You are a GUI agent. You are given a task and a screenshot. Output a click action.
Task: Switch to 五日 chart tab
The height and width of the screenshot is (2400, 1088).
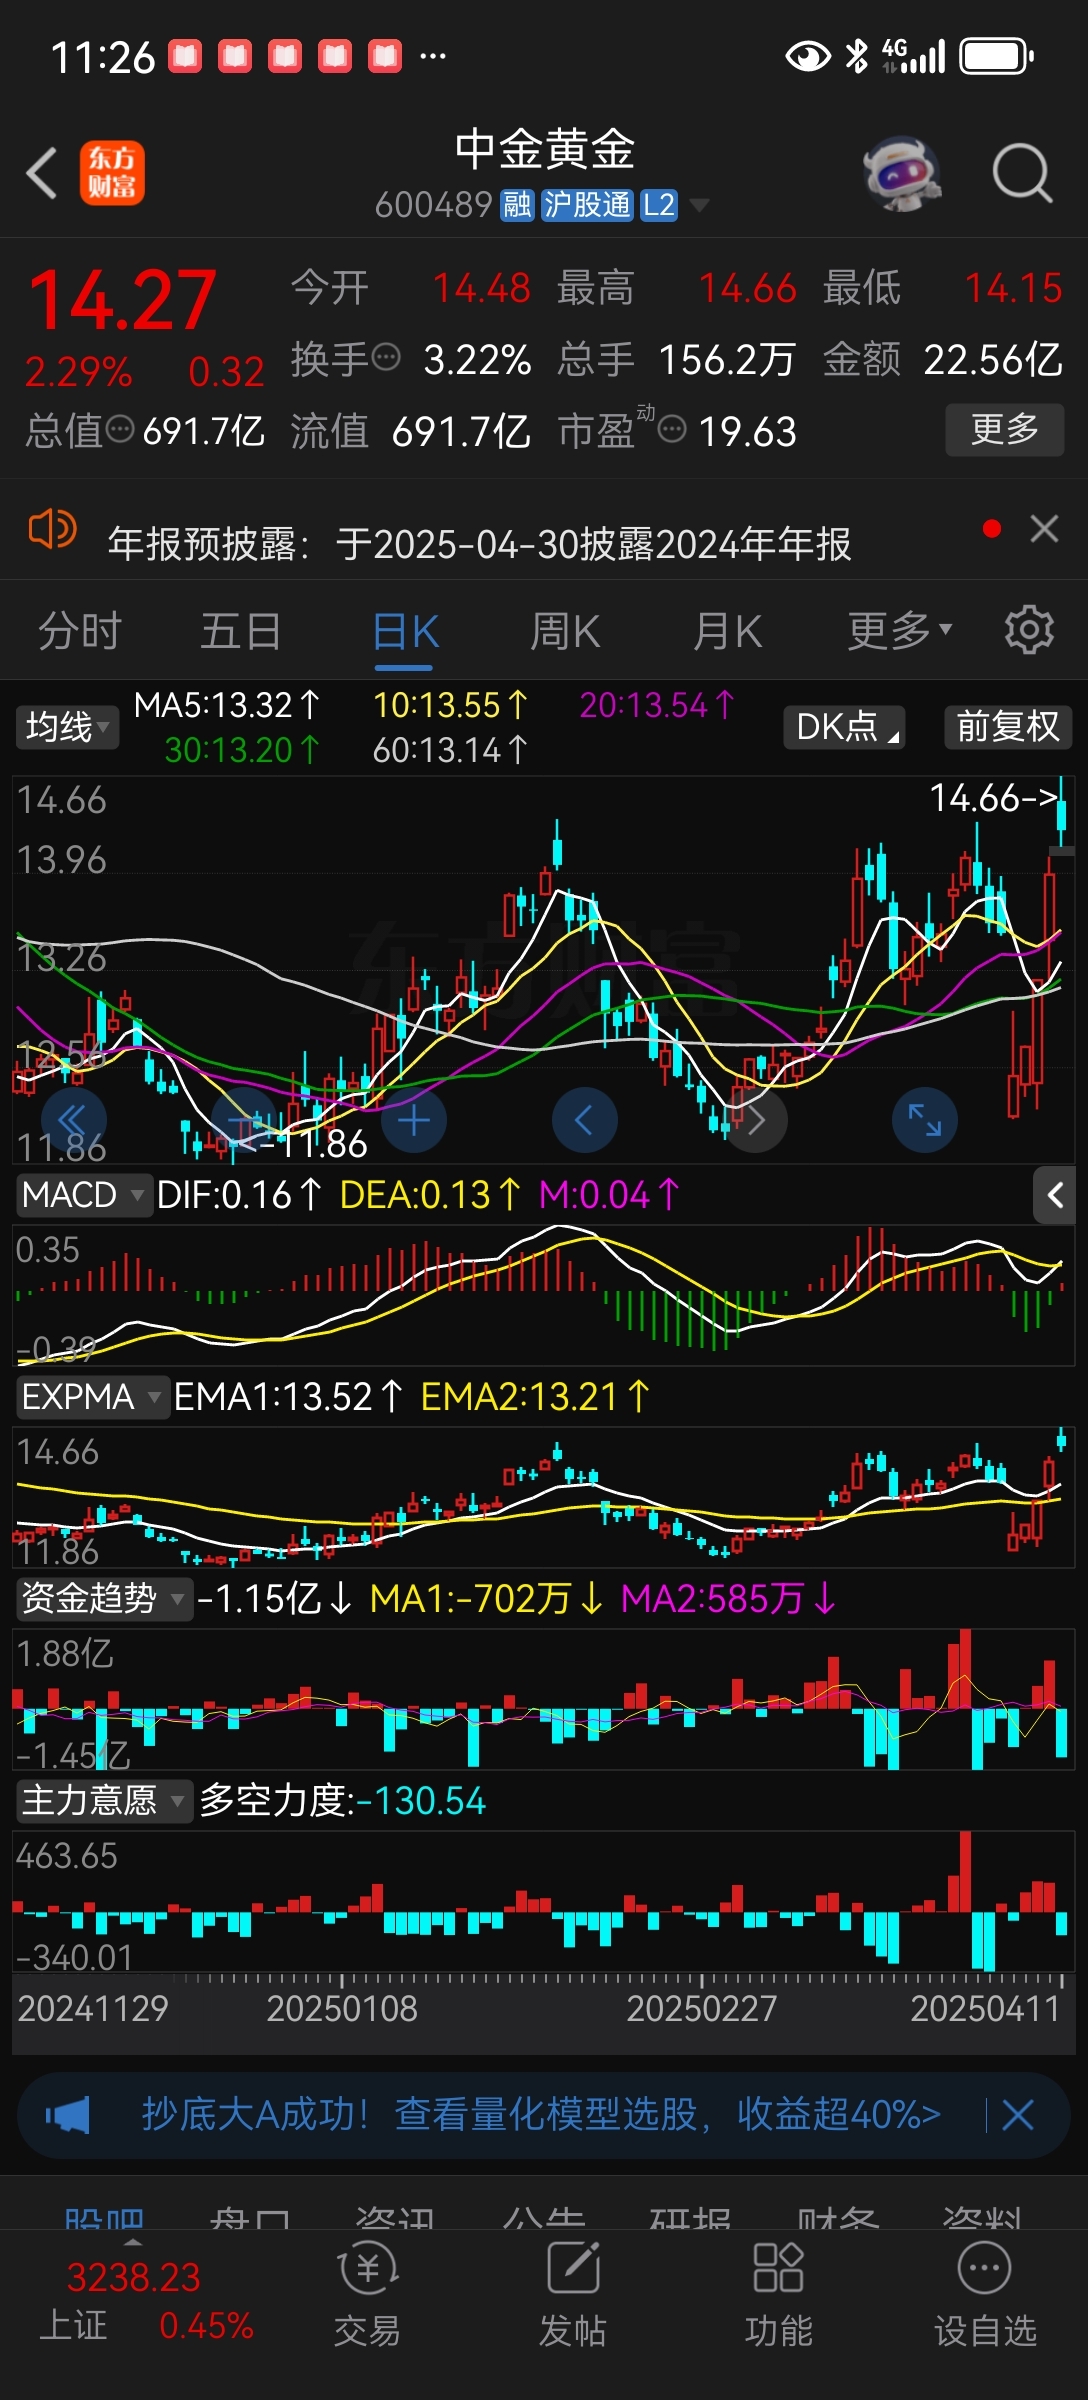click(241, 632)
